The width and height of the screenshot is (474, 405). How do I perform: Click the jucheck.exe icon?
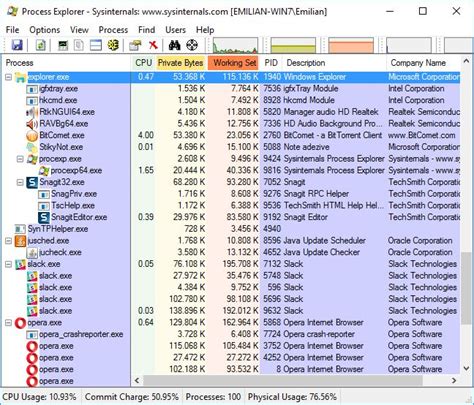32,253
